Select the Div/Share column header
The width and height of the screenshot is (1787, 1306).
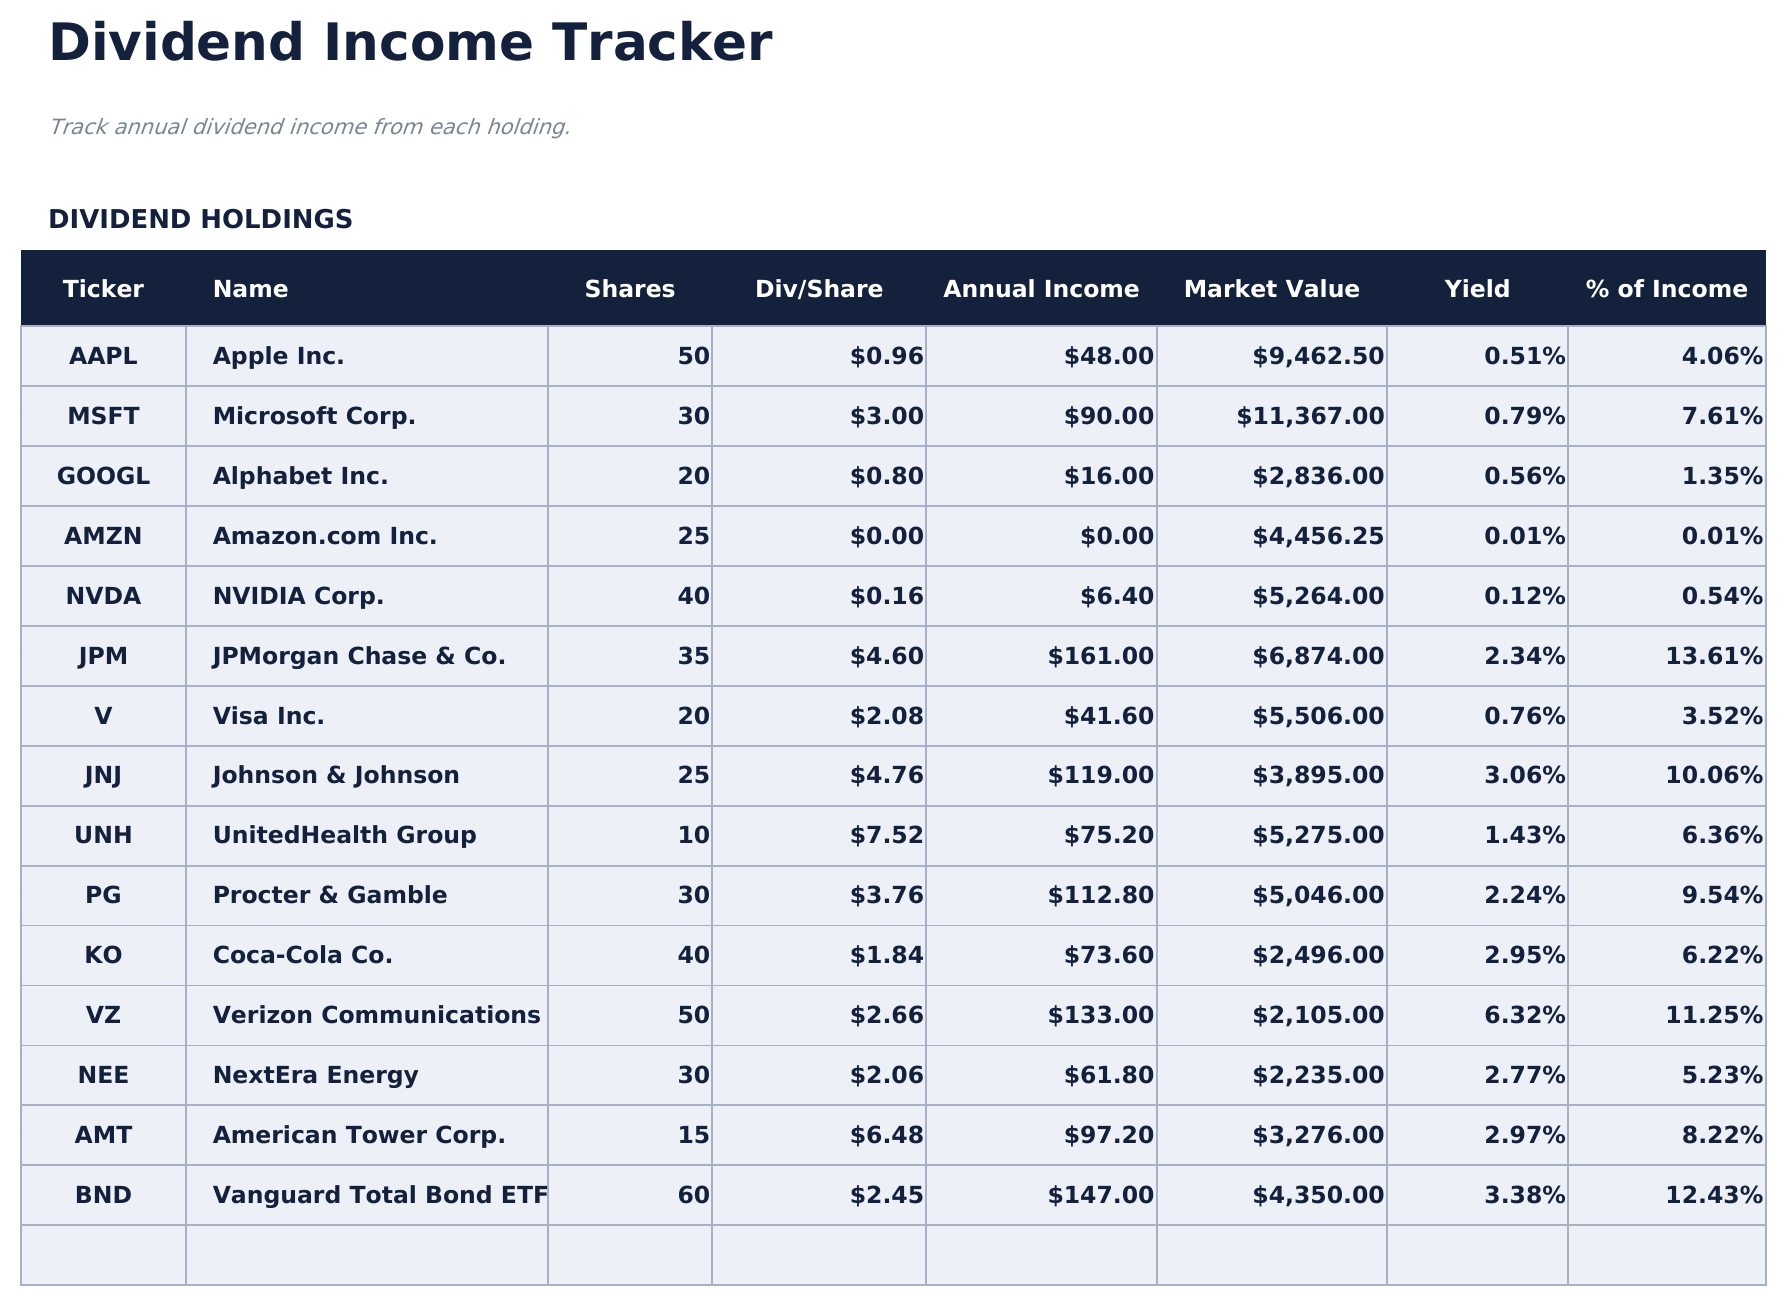(820, 289)
